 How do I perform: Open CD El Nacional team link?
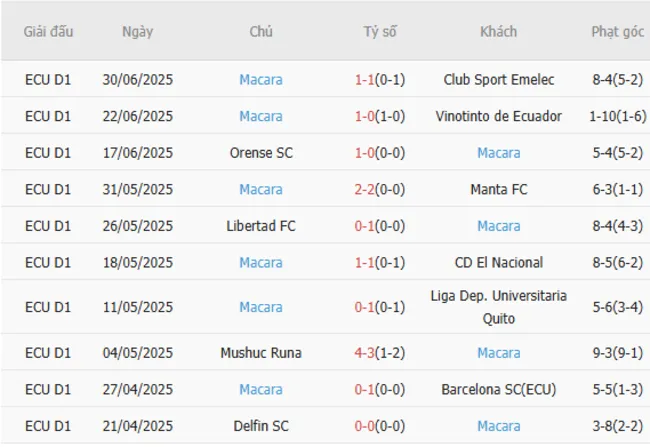click(x=498, y=262)
